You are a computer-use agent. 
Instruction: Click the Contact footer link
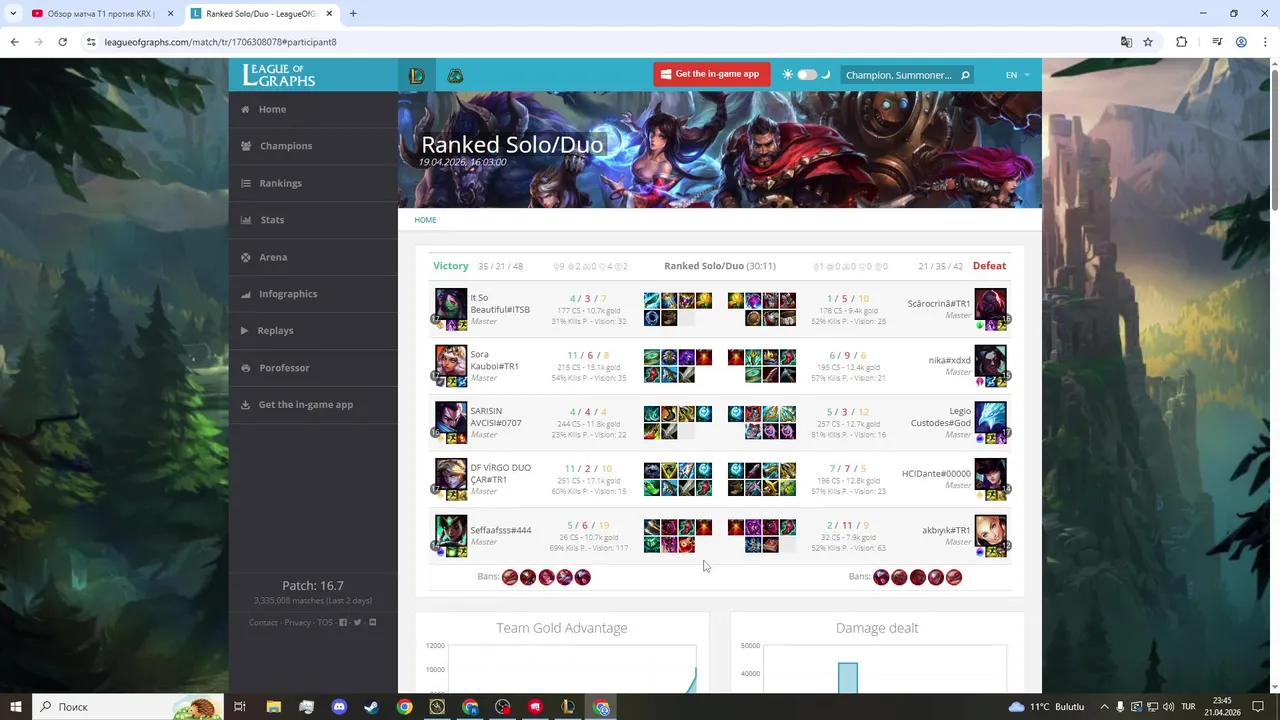[263, 622]
